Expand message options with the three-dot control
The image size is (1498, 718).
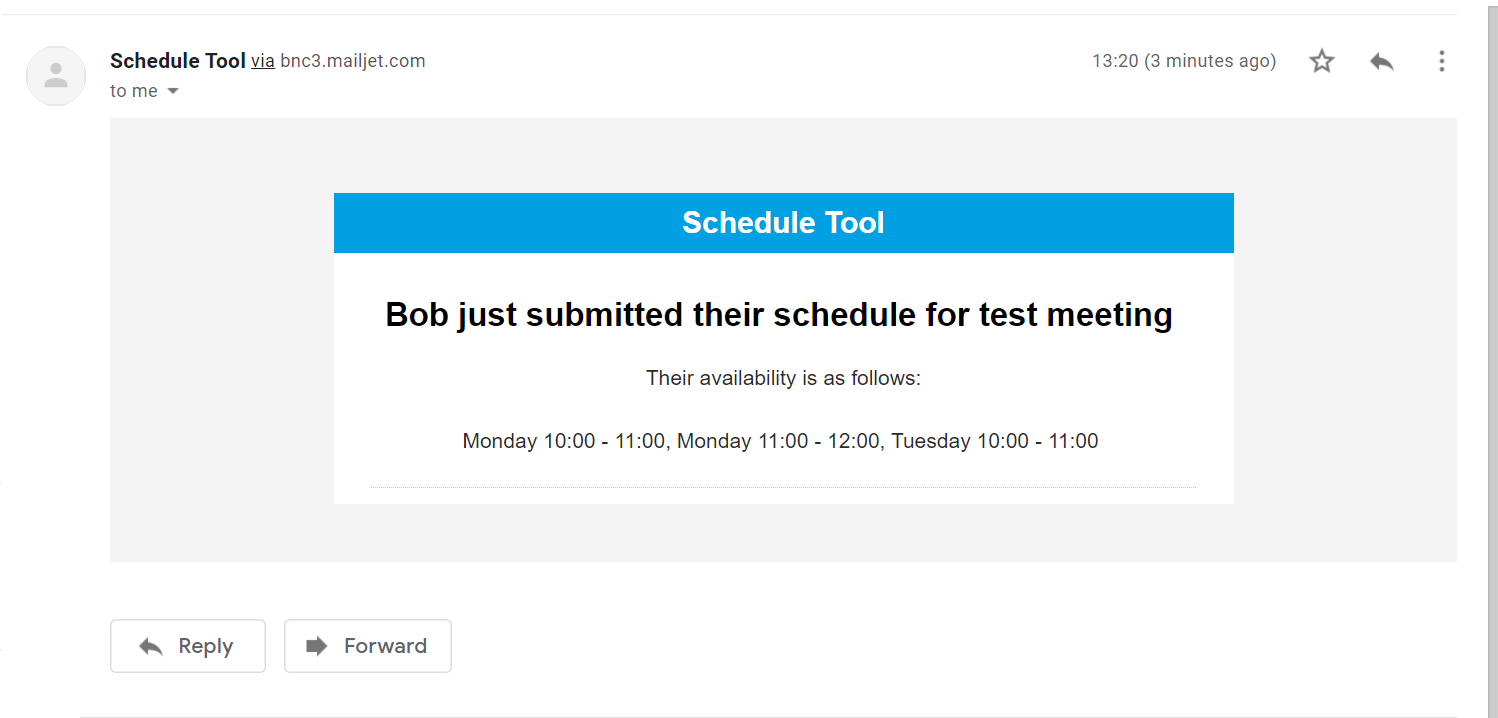pos(1442,61)
